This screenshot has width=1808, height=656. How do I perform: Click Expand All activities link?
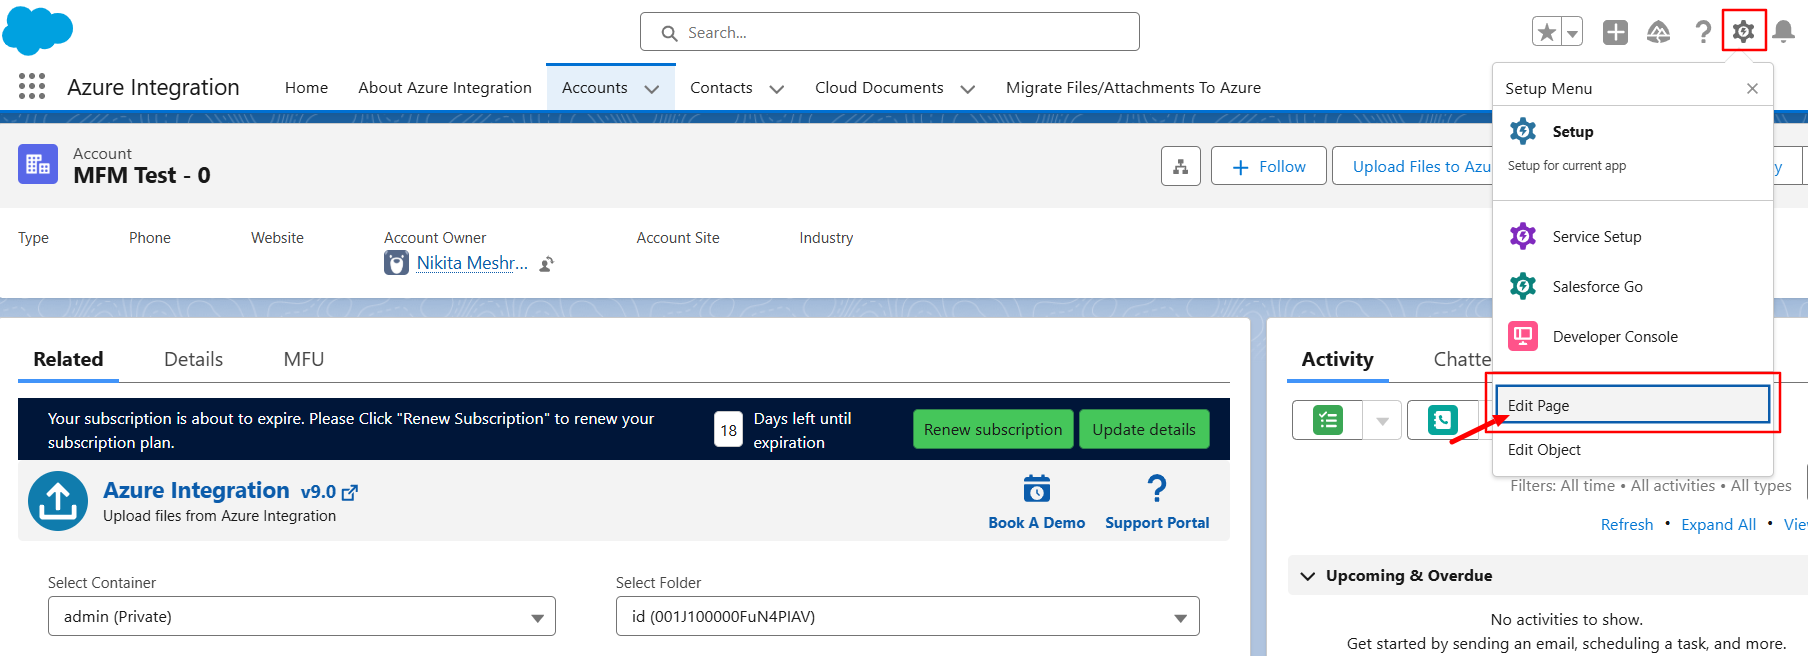click(1718, 524)
